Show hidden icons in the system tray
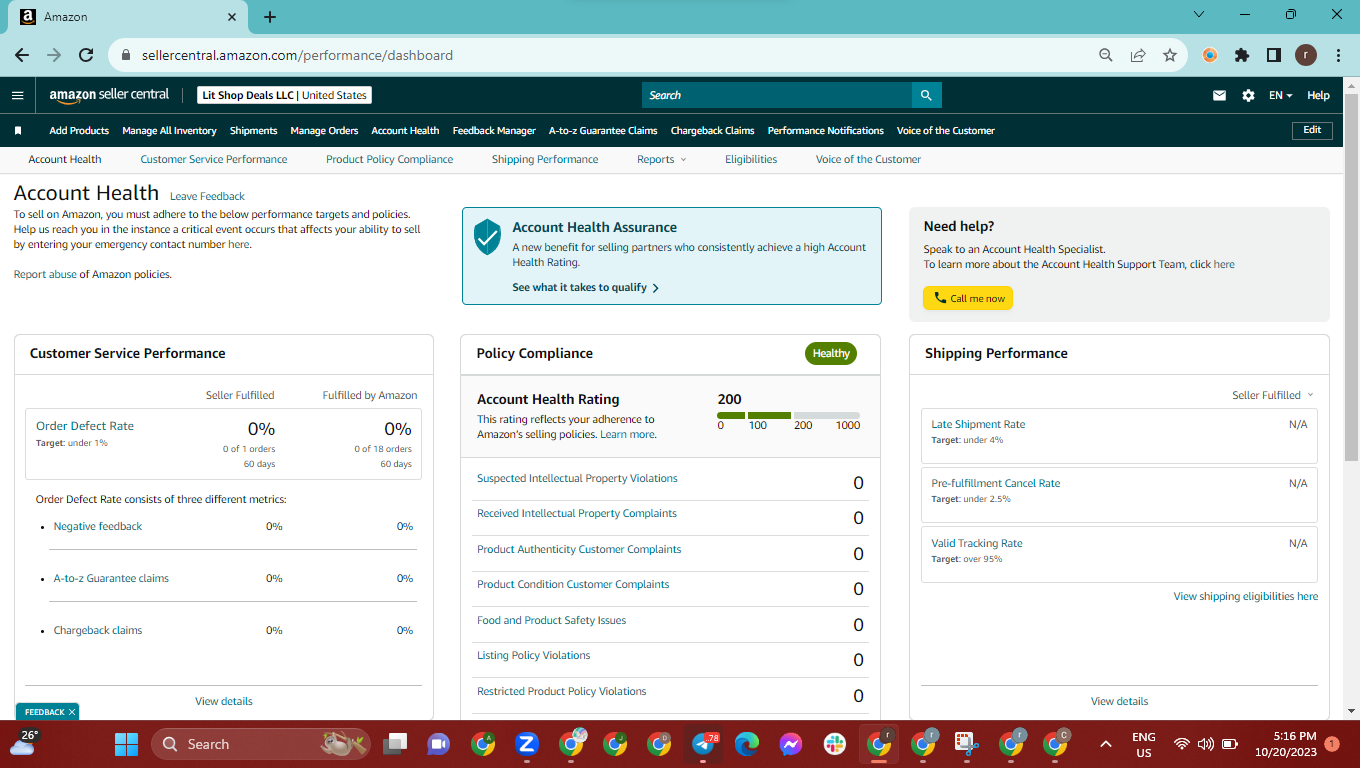 pyautogui.click(x=1106, y=744)
